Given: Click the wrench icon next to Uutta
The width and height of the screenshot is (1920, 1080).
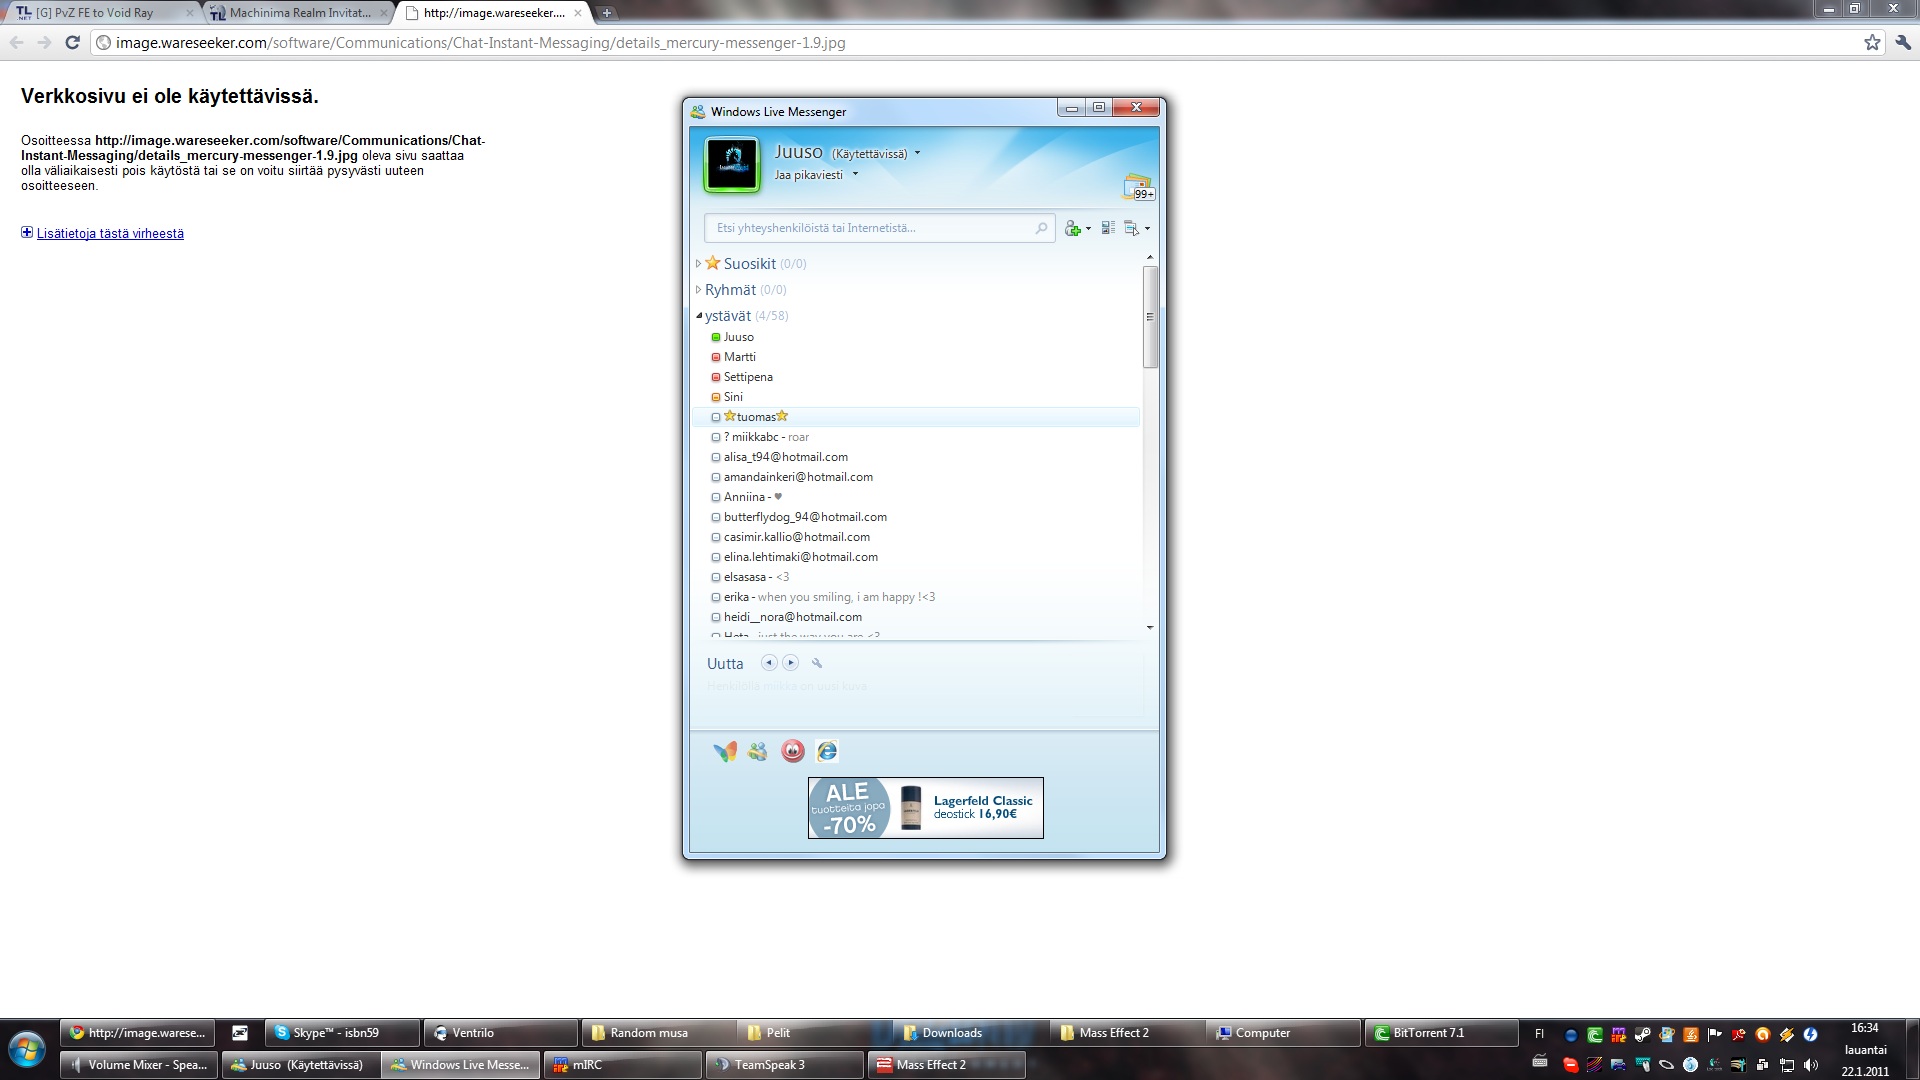Looking at the screenshot, I should tap(817, 663).
